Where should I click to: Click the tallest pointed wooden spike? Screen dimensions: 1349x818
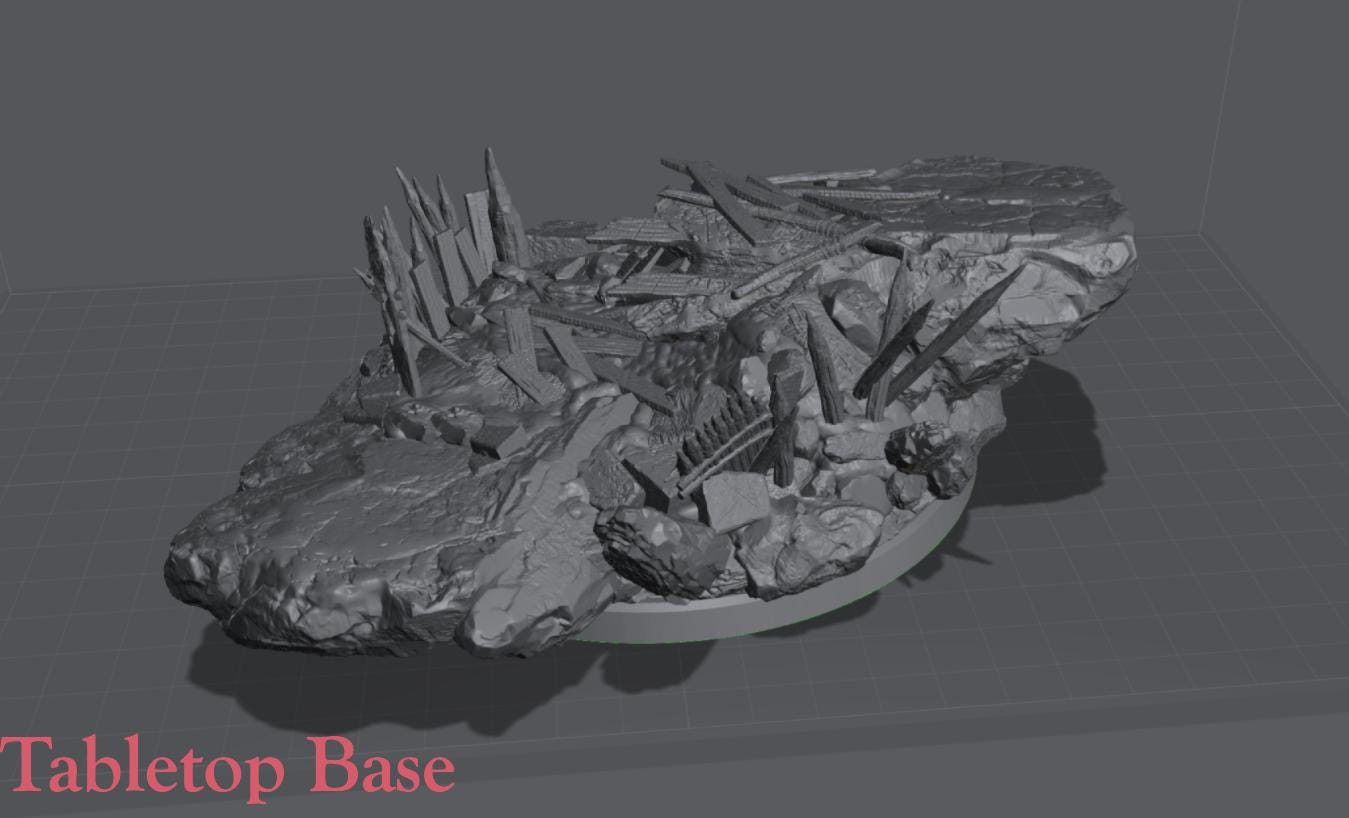[x=499, y=202]
